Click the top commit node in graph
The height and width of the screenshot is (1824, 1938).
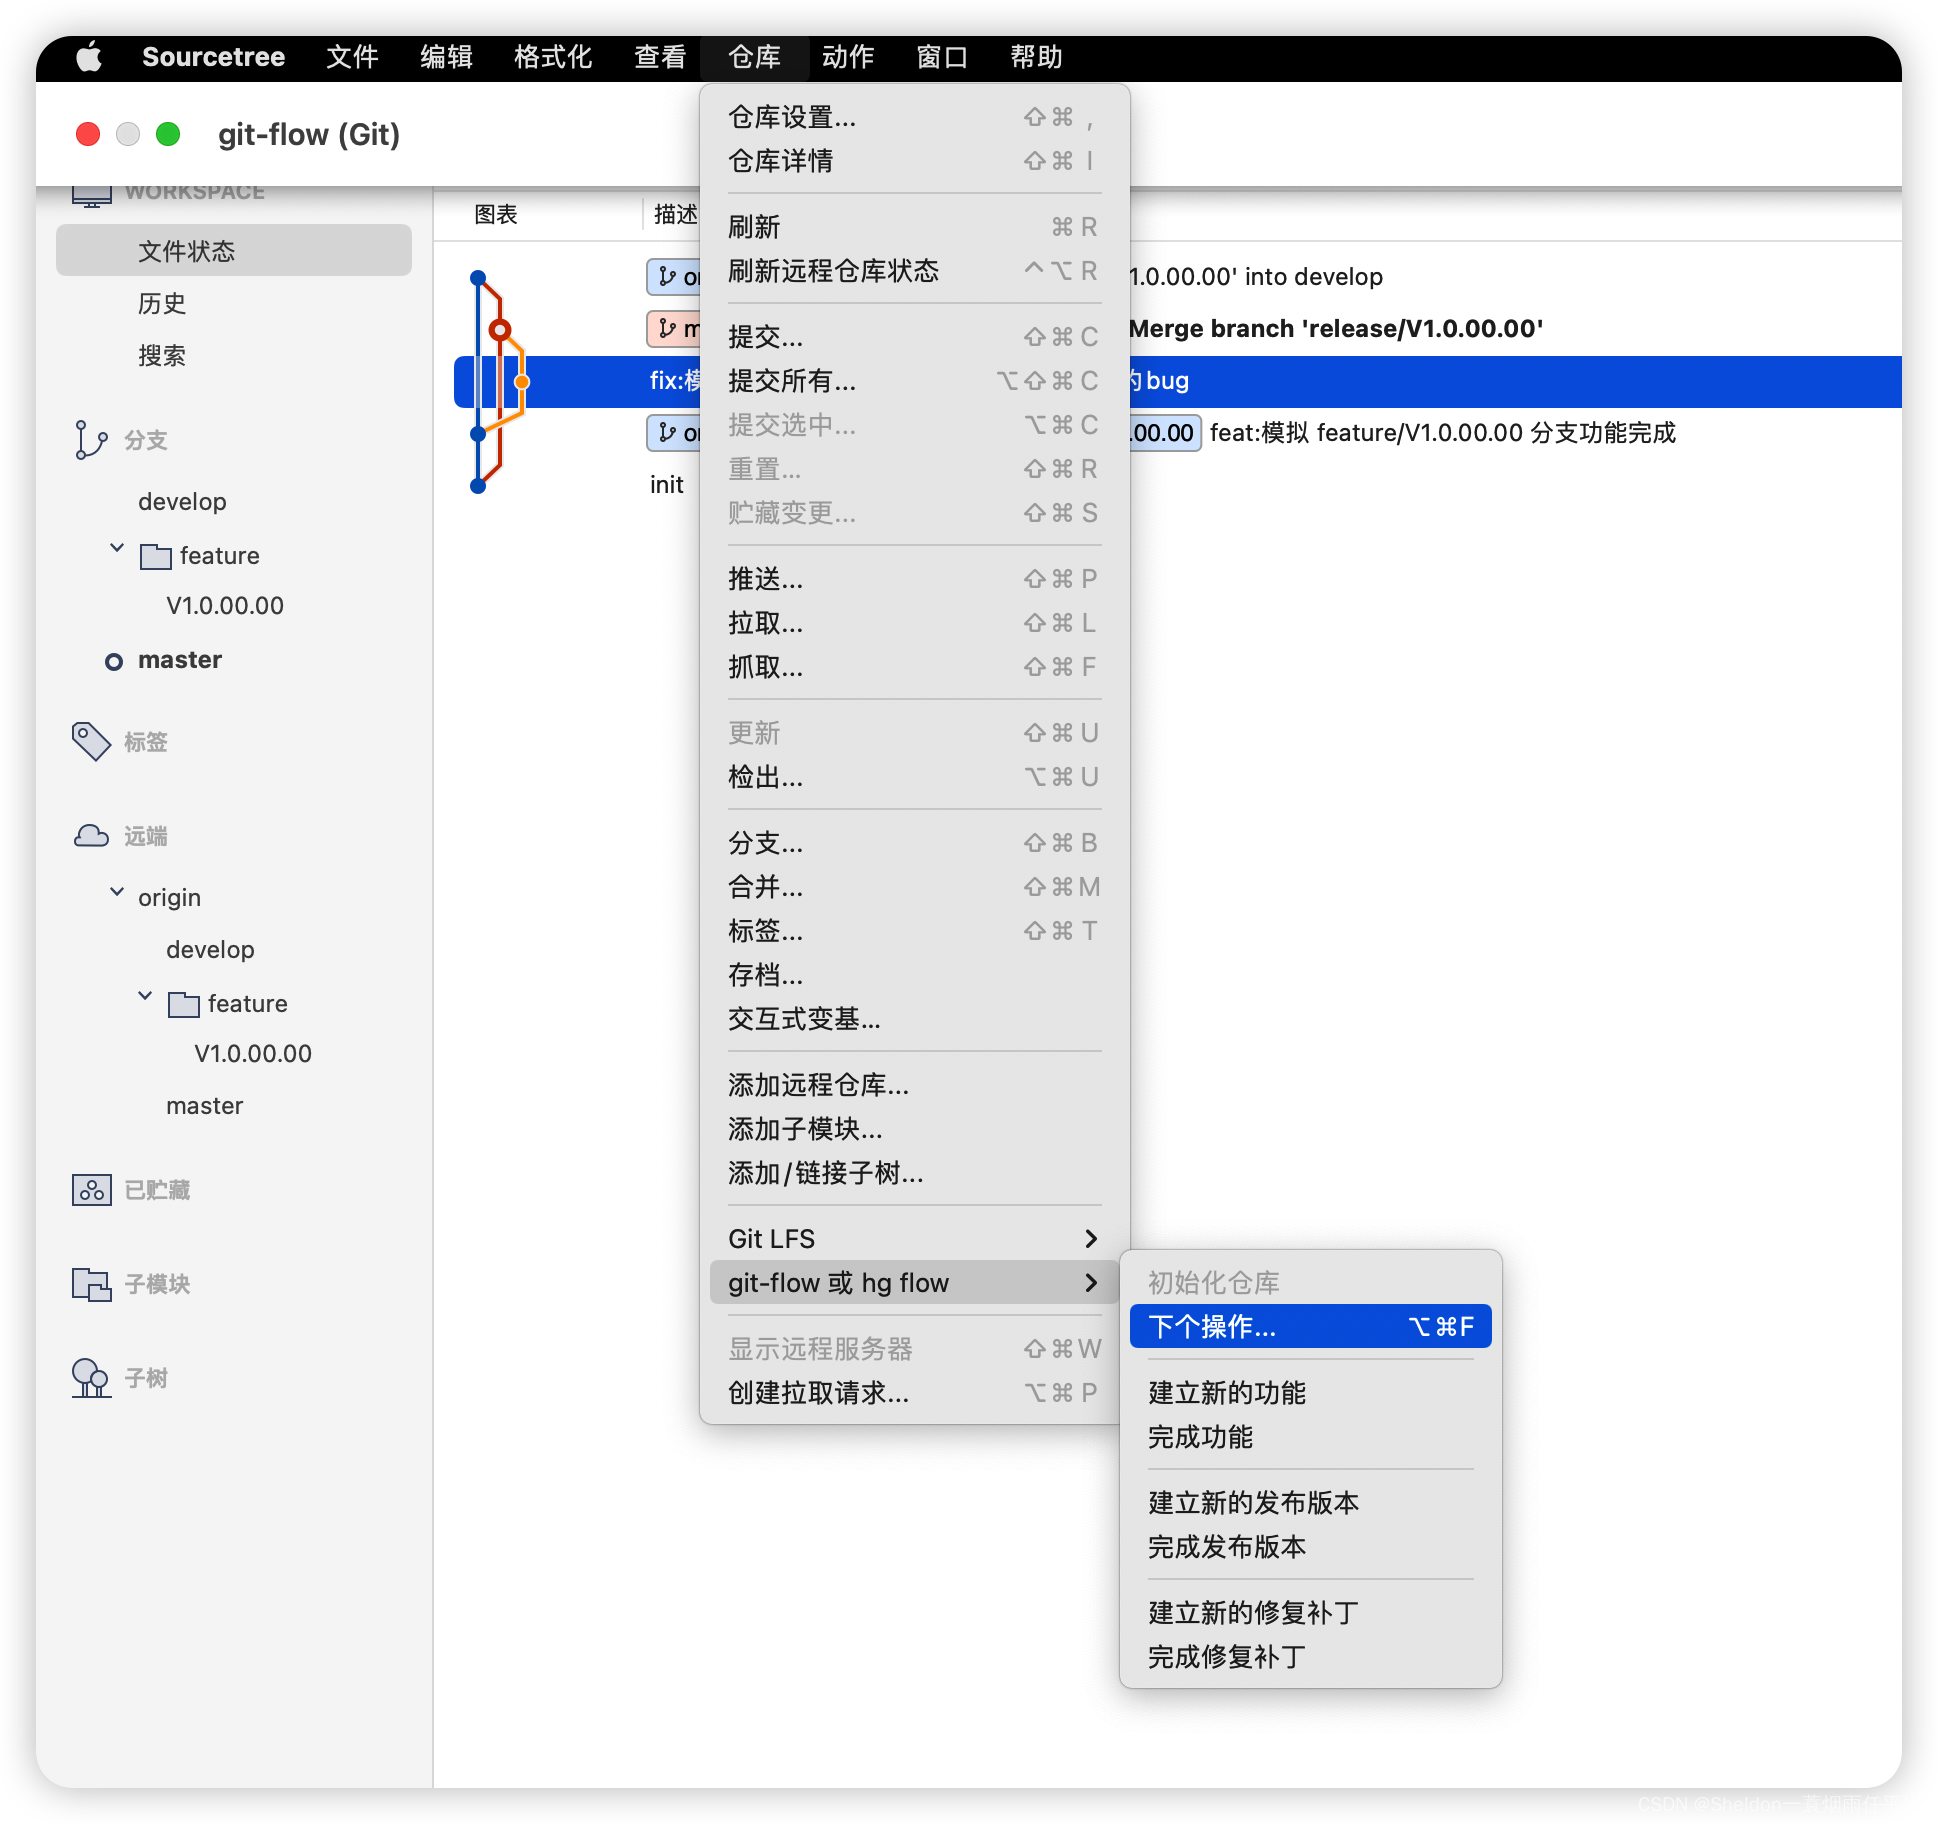(478, 277)
